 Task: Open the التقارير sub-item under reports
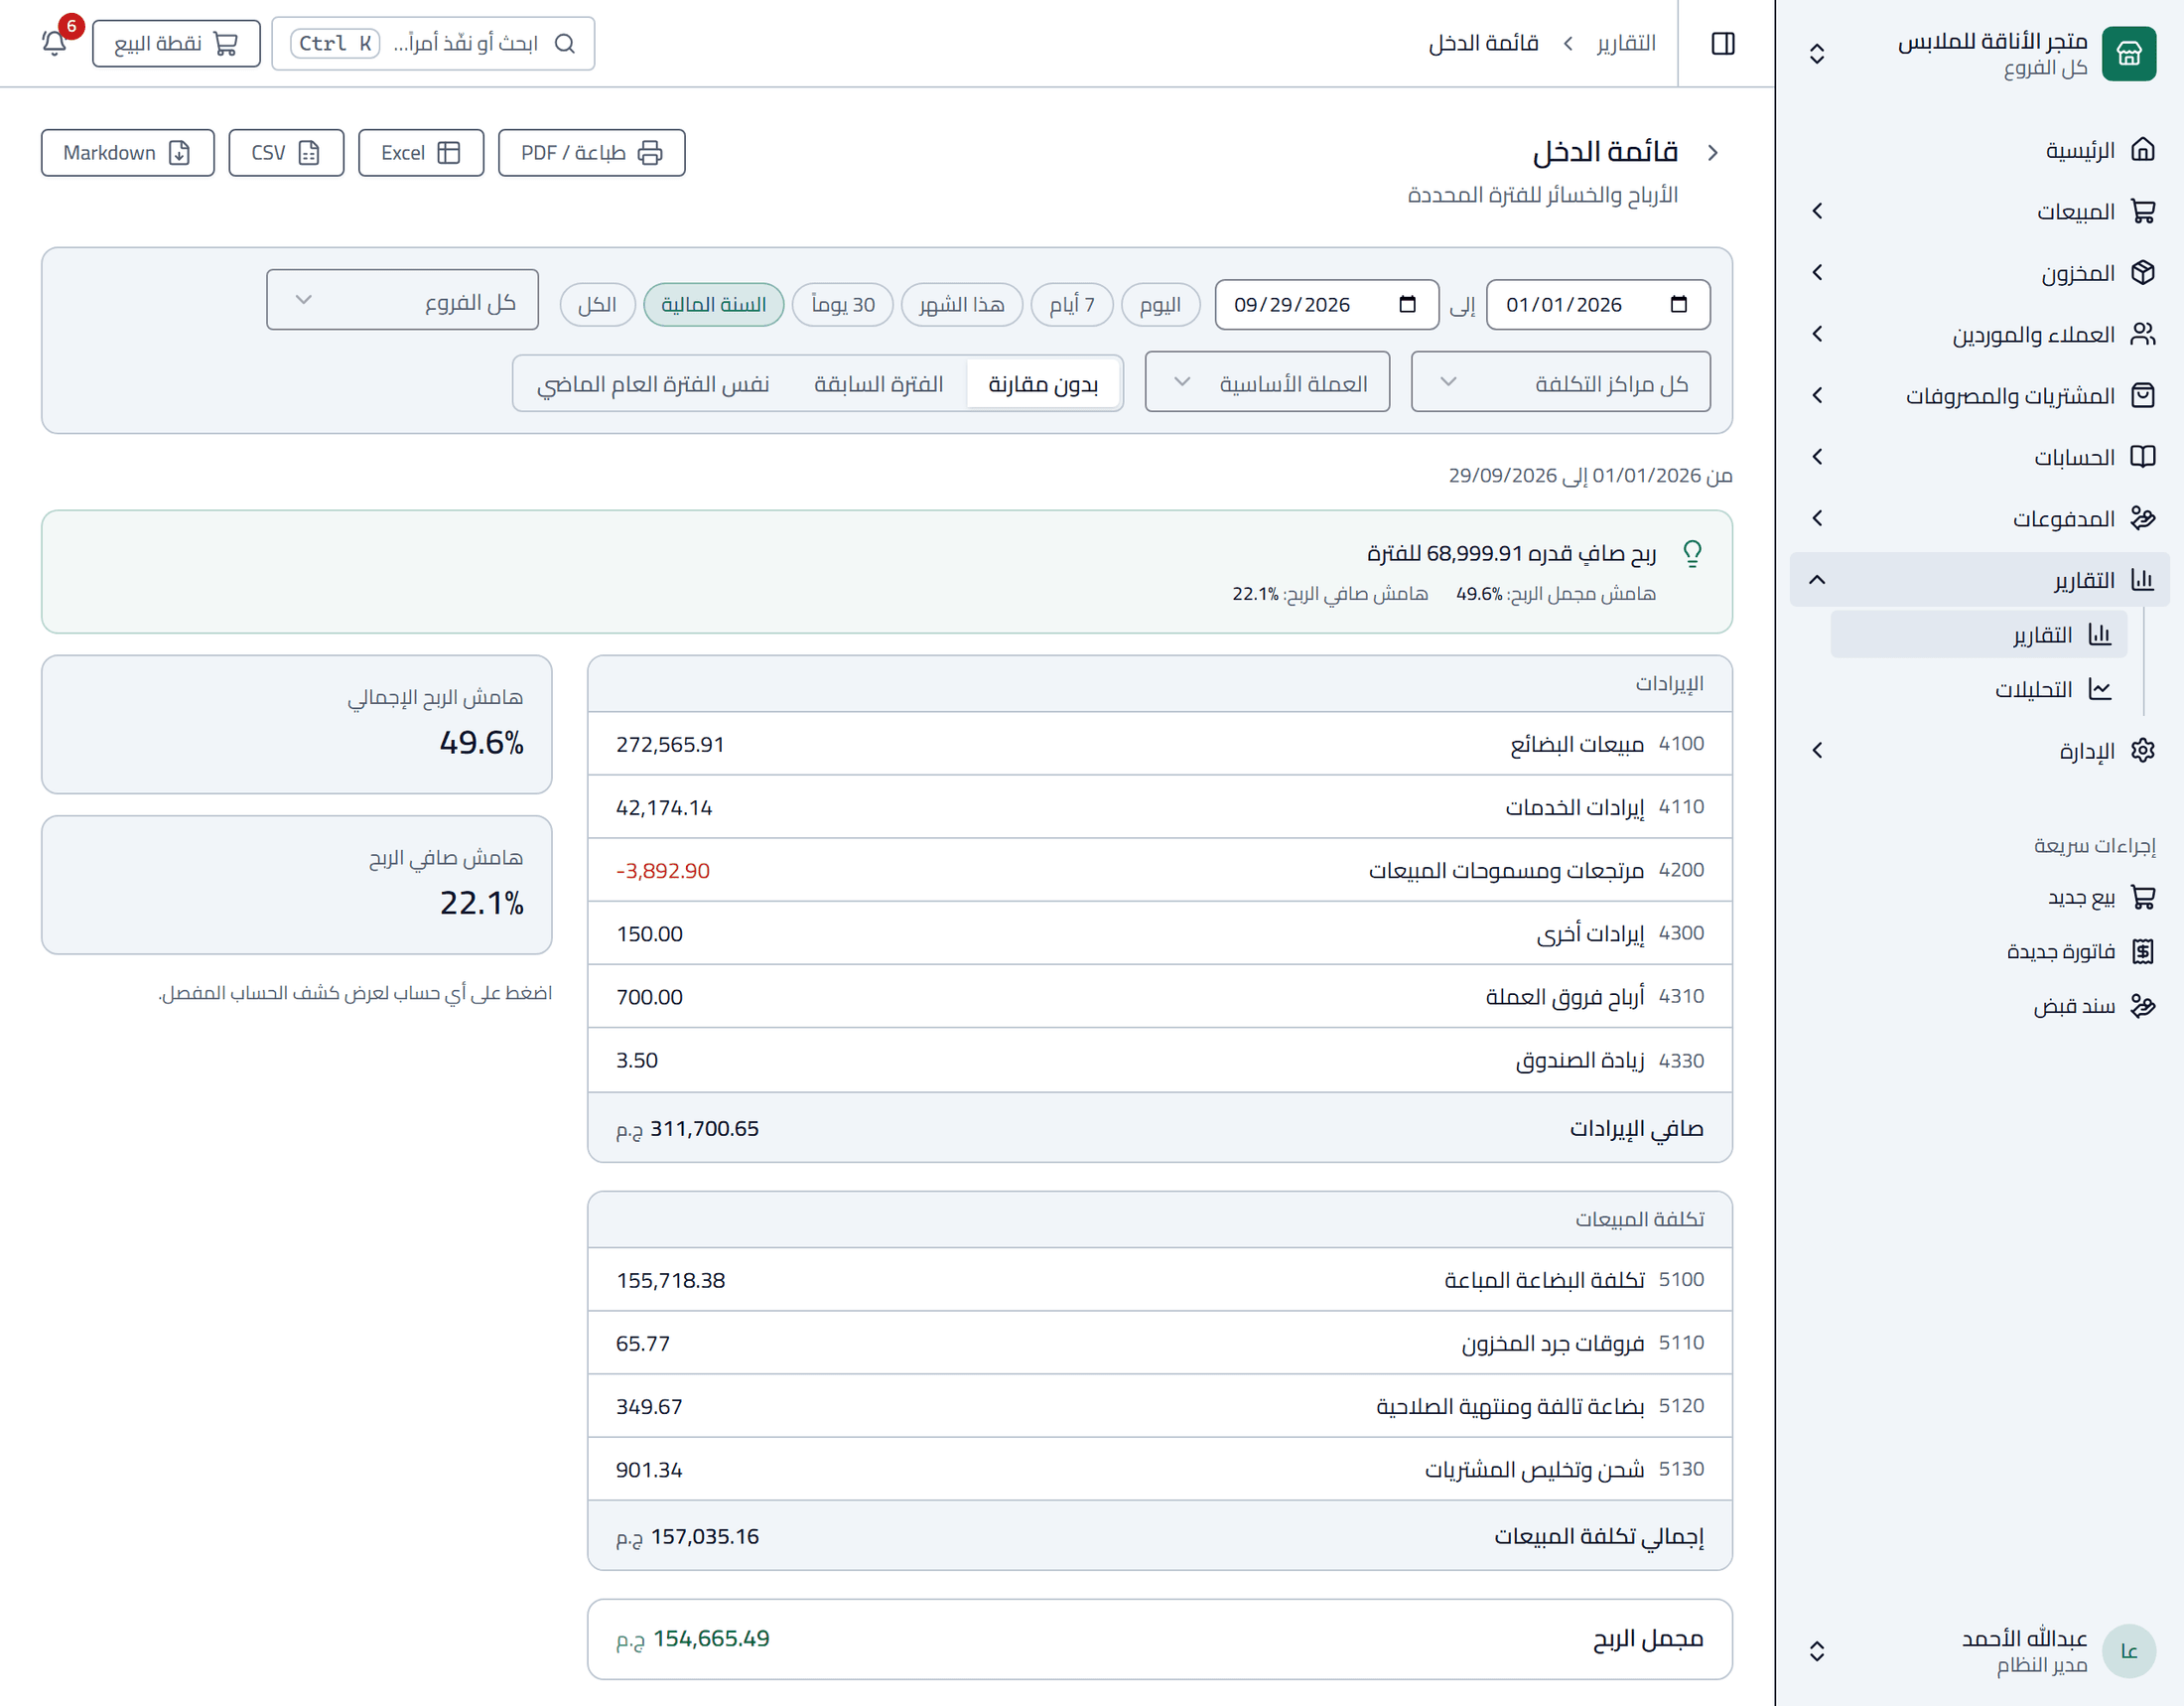click(1977, 634)
